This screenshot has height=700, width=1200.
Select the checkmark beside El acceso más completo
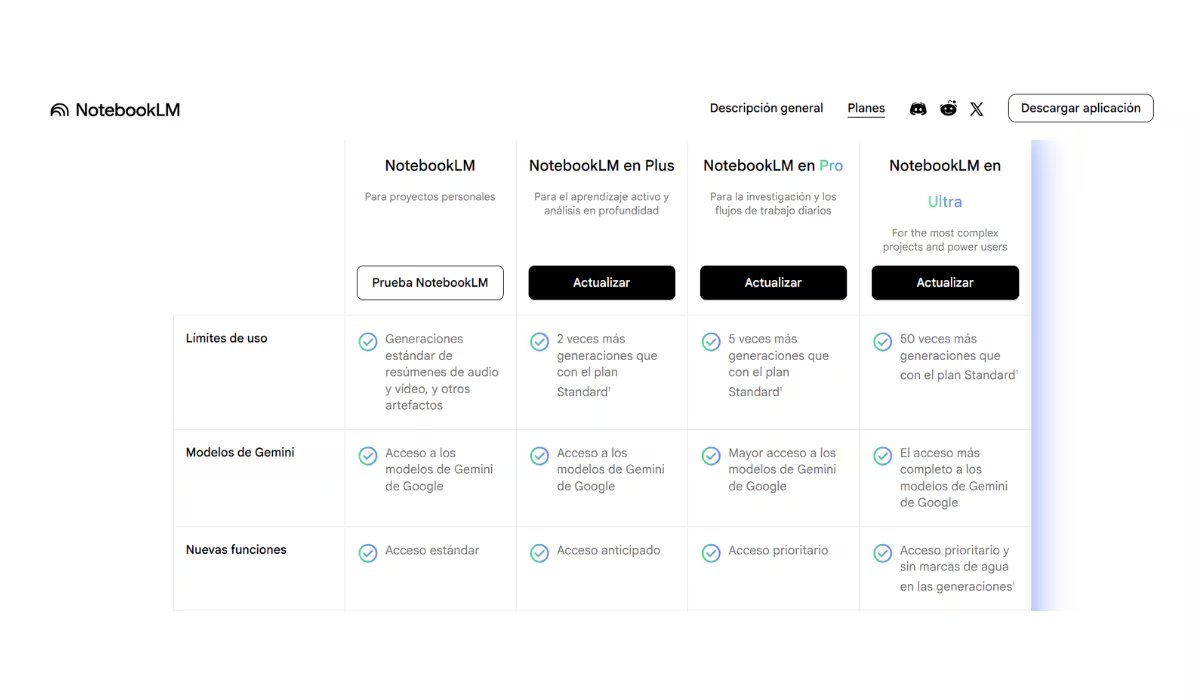point(883,455)
